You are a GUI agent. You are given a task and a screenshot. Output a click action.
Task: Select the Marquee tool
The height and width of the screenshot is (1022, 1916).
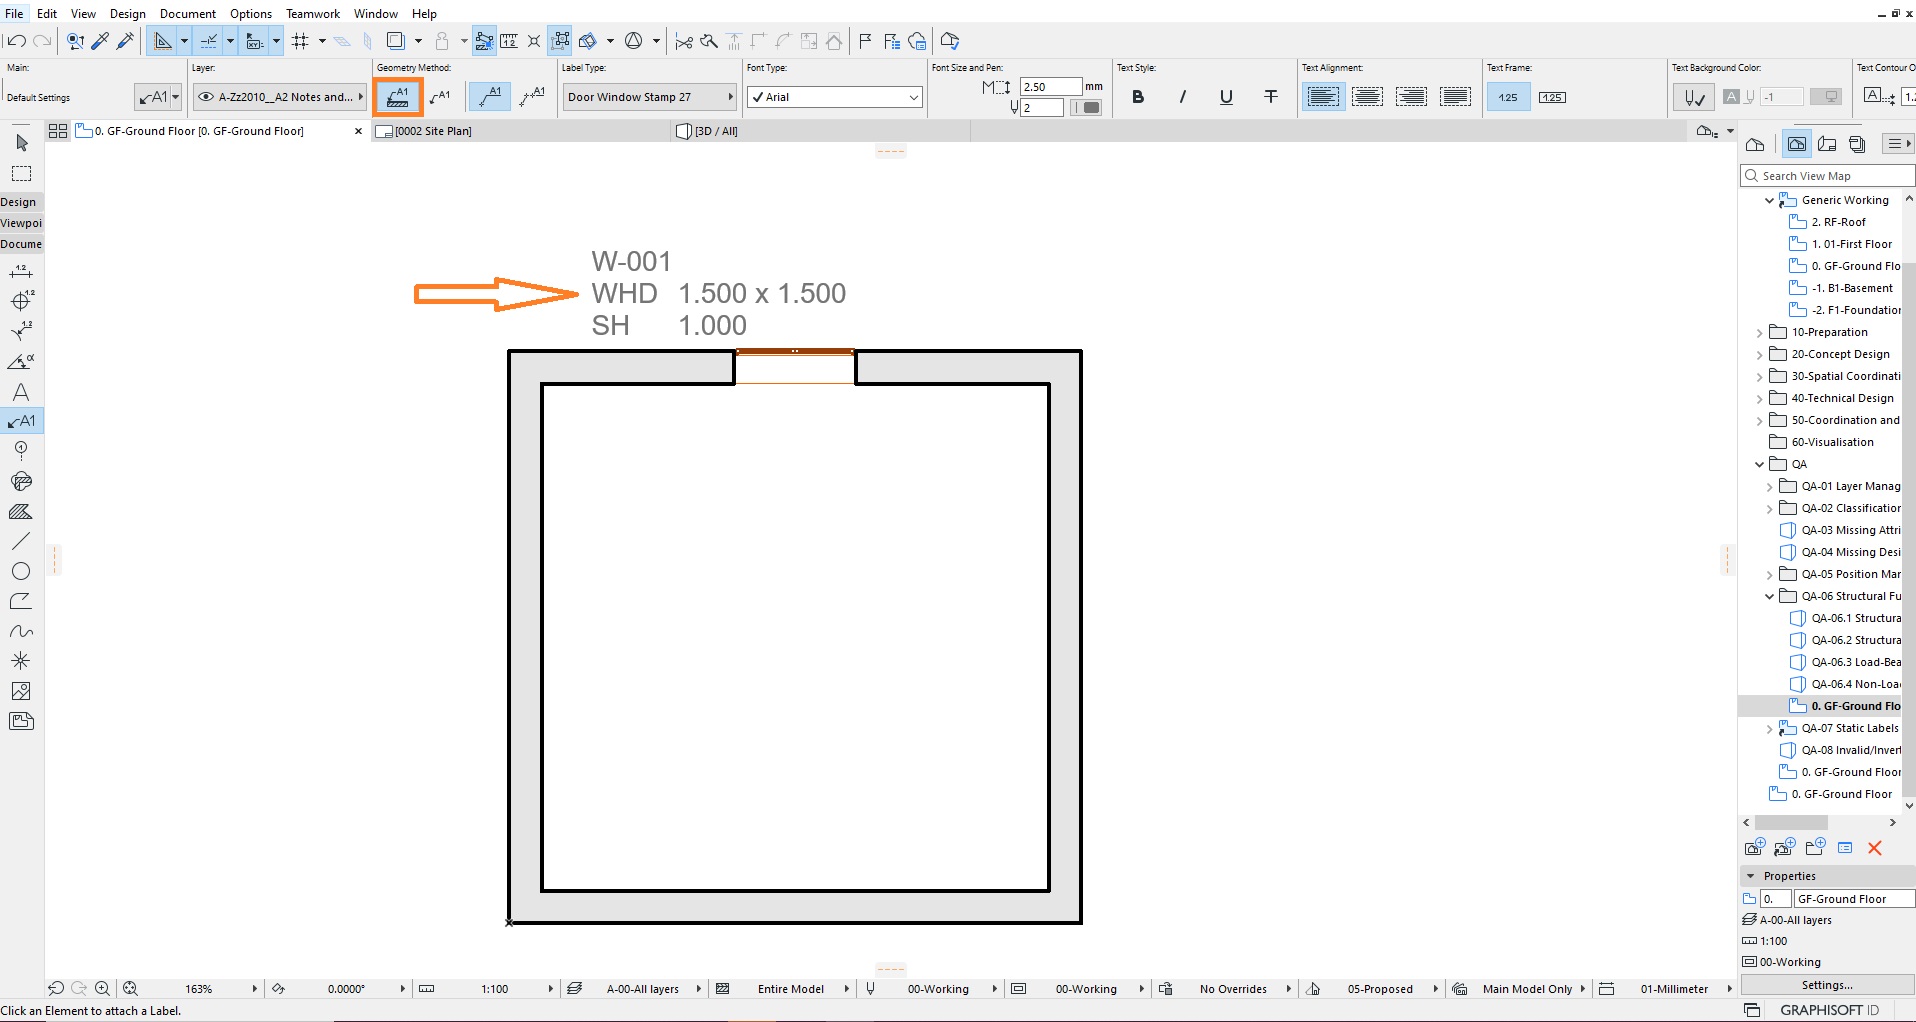click(x=21, y=174)
